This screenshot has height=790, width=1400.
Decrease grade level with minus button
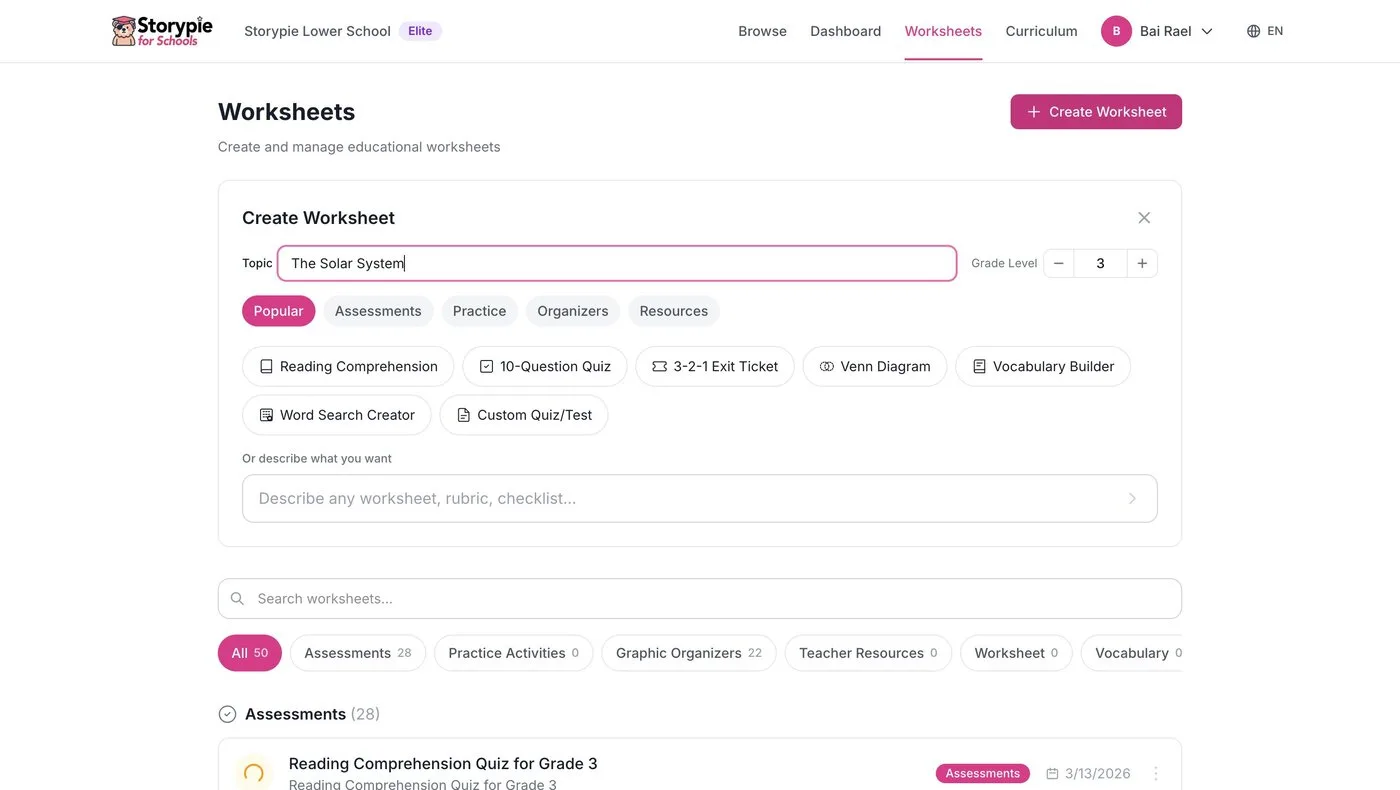tap(1058, 263)
